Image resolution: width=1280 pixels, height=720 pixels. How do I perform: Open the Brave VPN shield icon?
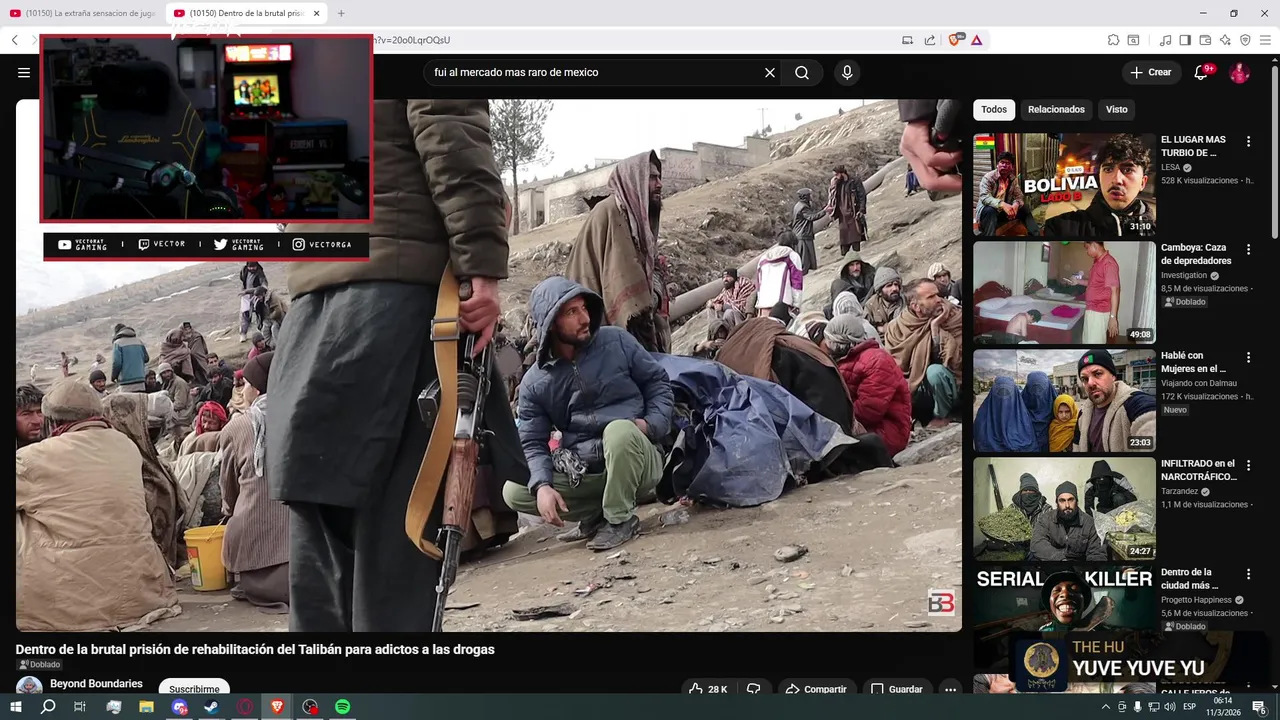coord(1245,40)
